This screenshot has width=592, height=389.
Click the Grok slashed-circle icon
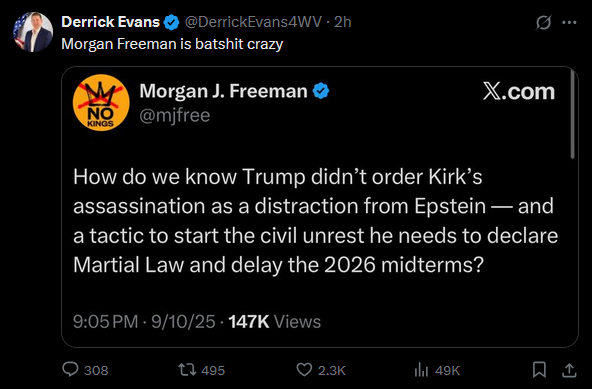(544, 23)
